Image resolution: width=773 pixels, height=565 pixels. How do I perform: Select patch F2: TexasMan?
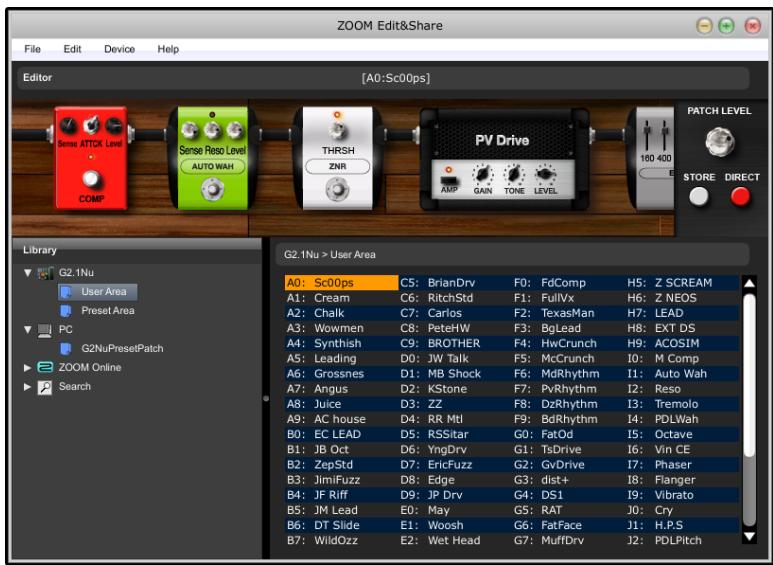pos(568,313)
